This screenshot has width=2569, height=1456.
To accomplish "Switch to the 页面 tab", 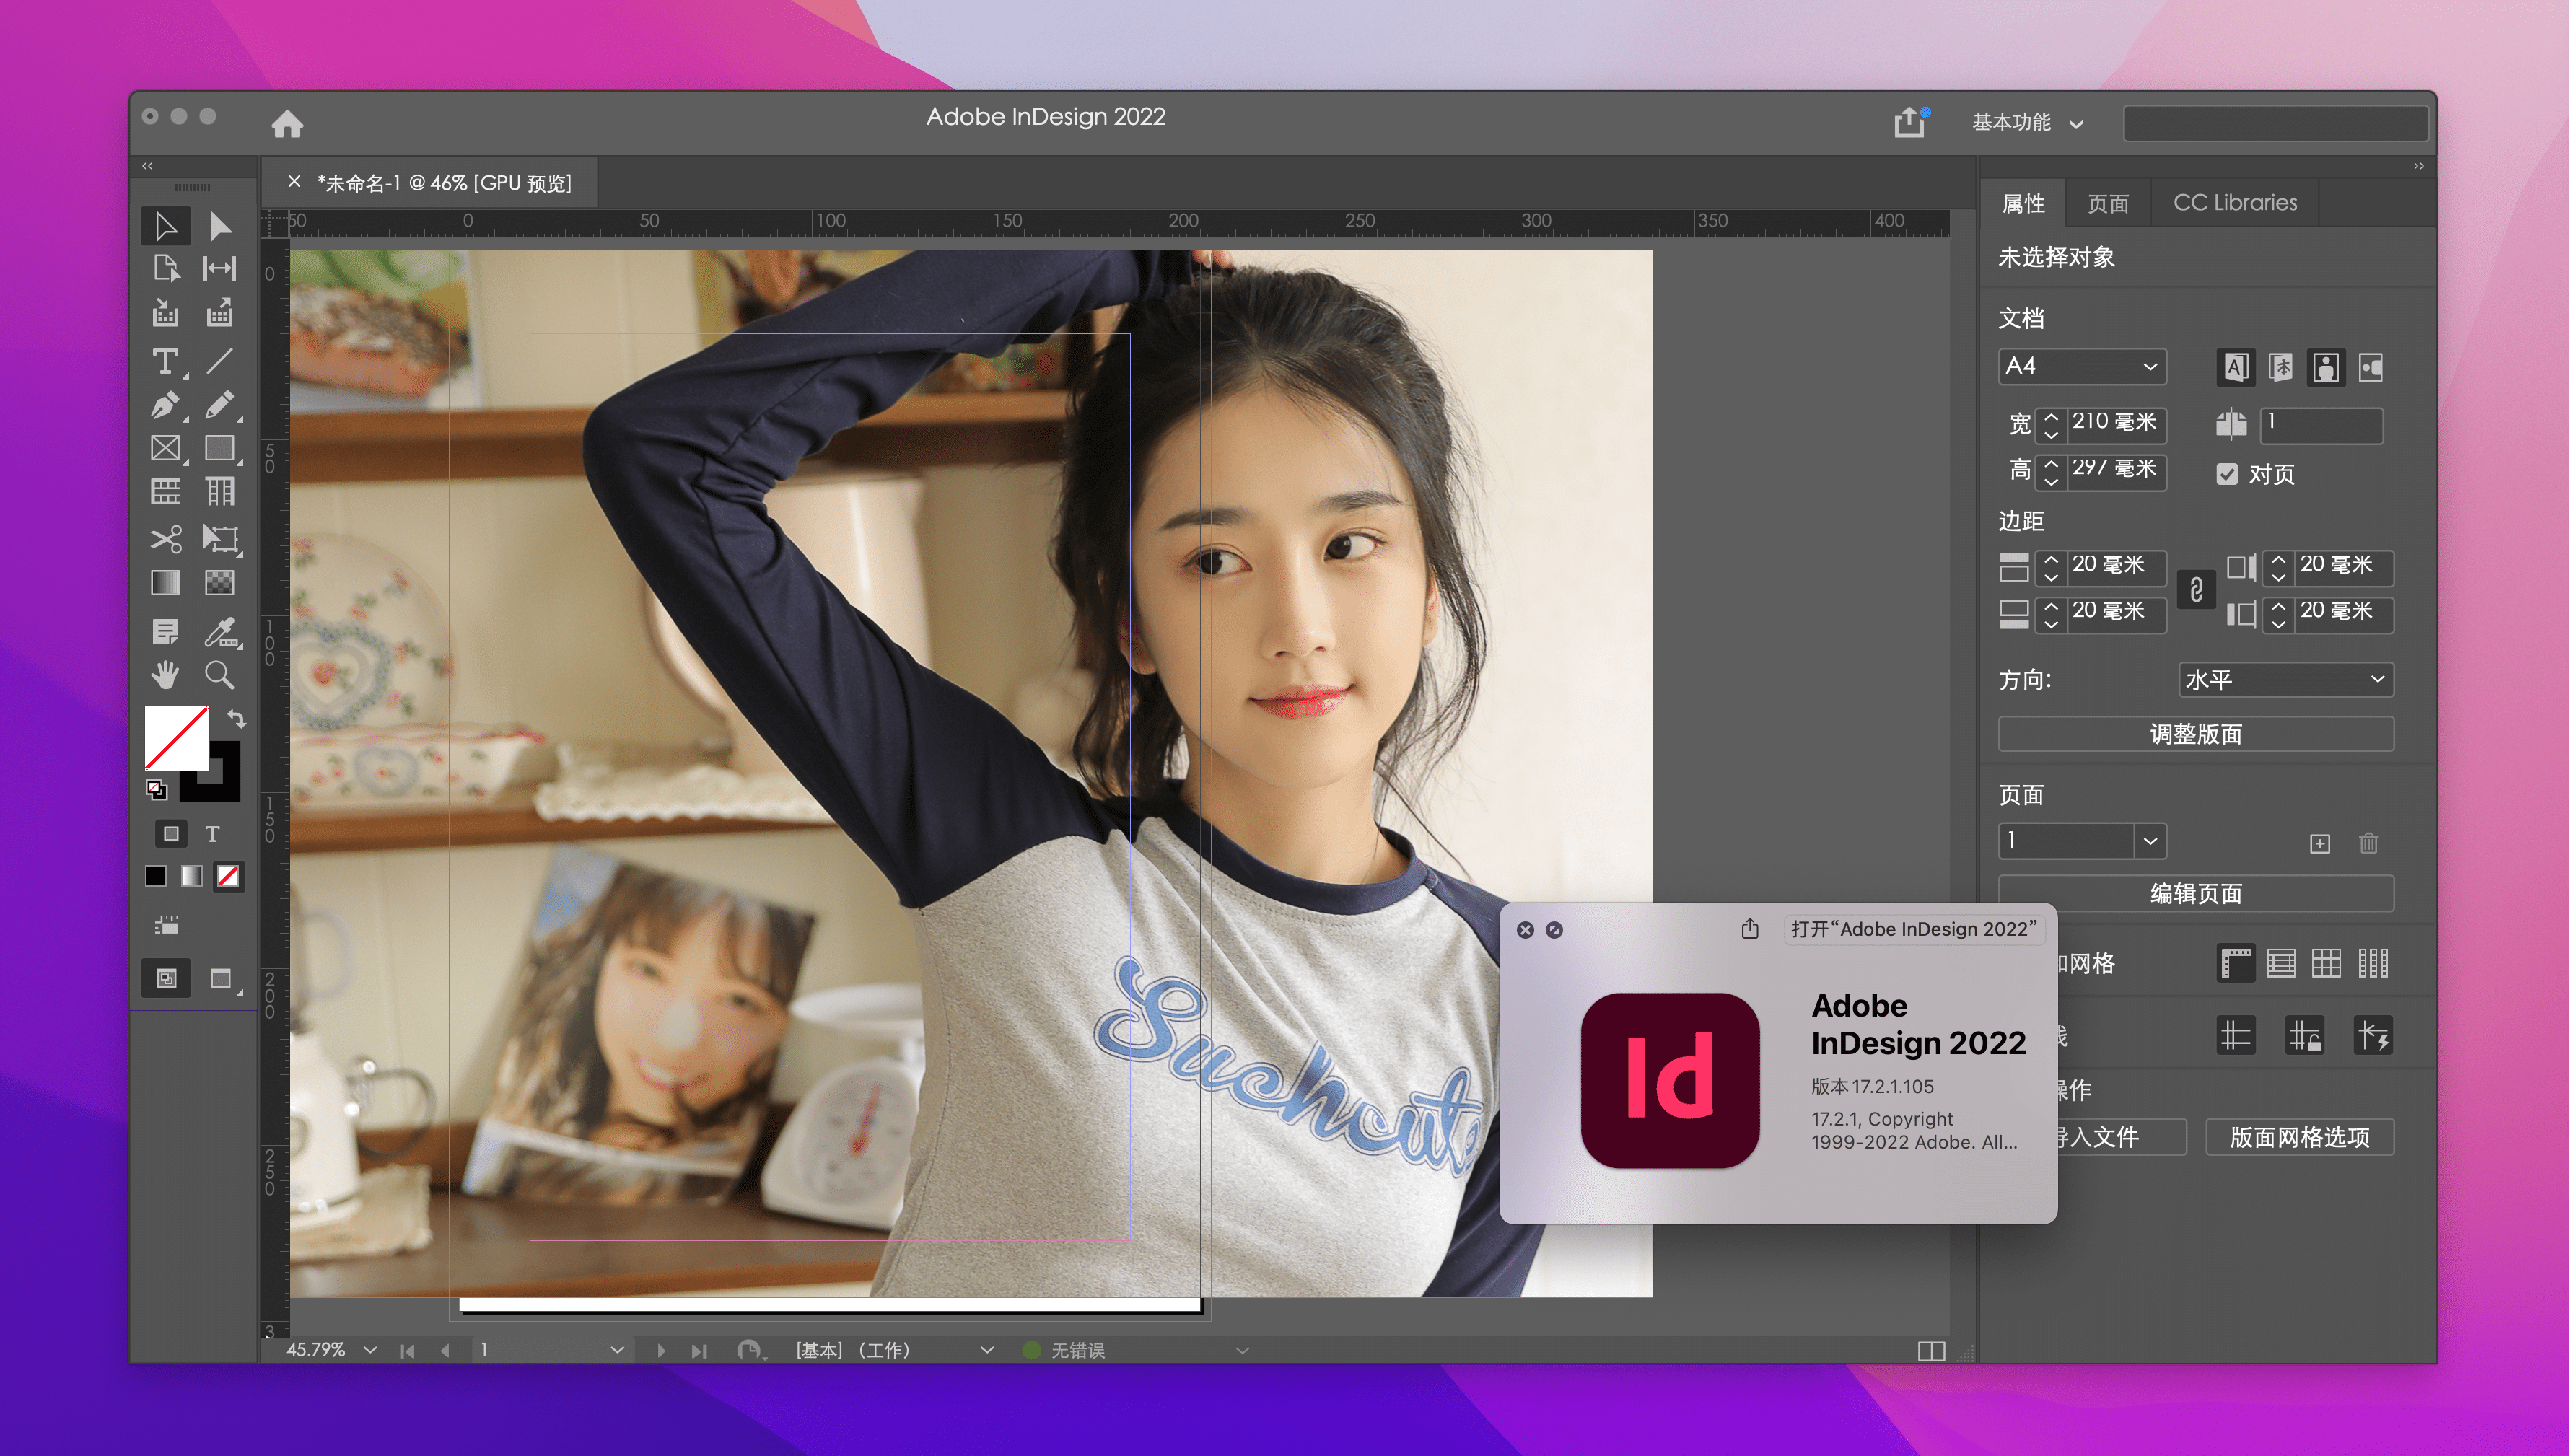I will pos(2108,203).
